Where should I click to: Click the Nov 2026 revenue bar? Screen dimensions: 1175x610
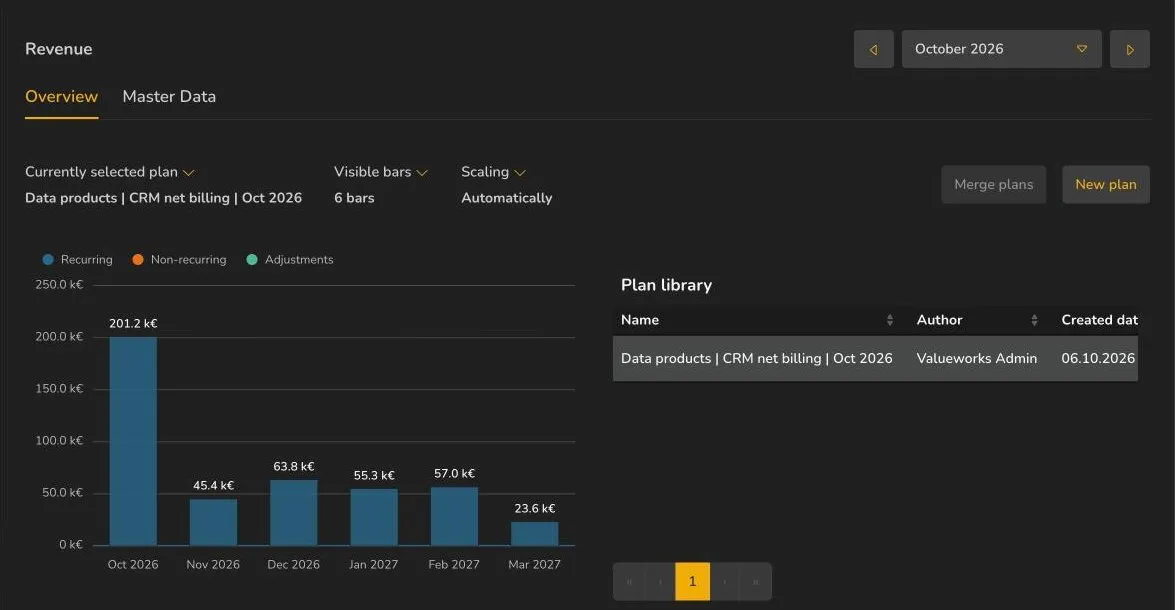[x=214, y=522]
